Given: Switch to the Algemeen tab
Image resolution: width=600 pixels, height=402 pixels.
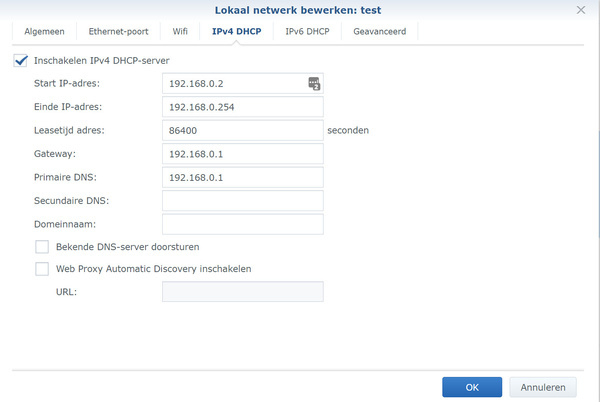Looking at the screenshot, I should [x=45, y=32].
